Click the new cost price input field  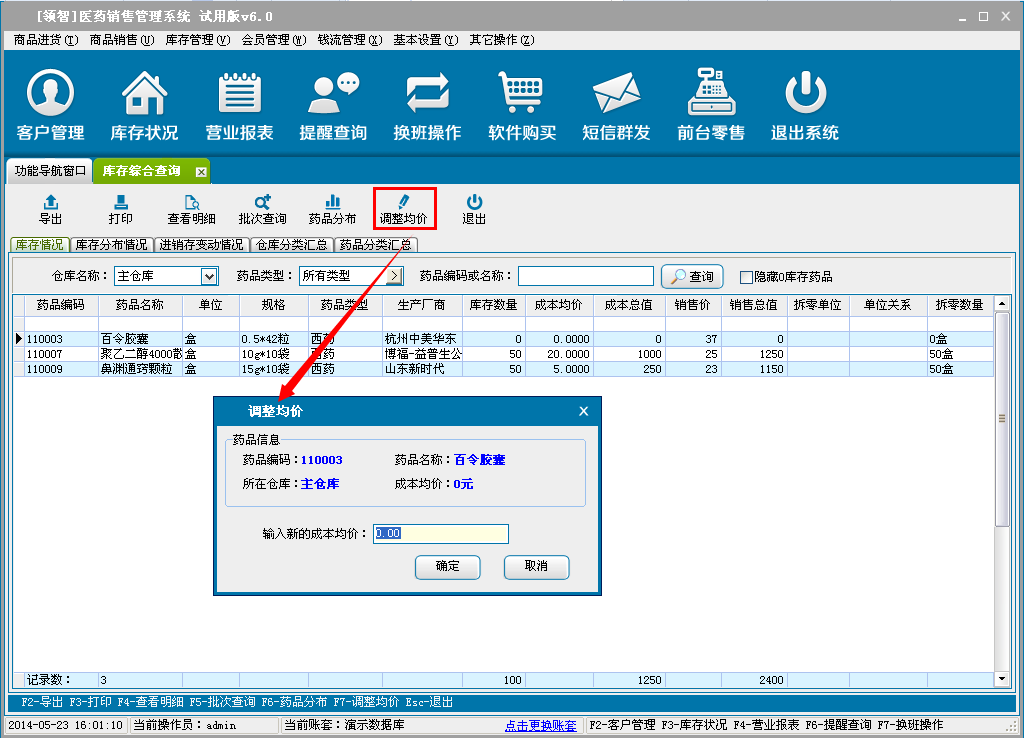[x=441, y=534]
